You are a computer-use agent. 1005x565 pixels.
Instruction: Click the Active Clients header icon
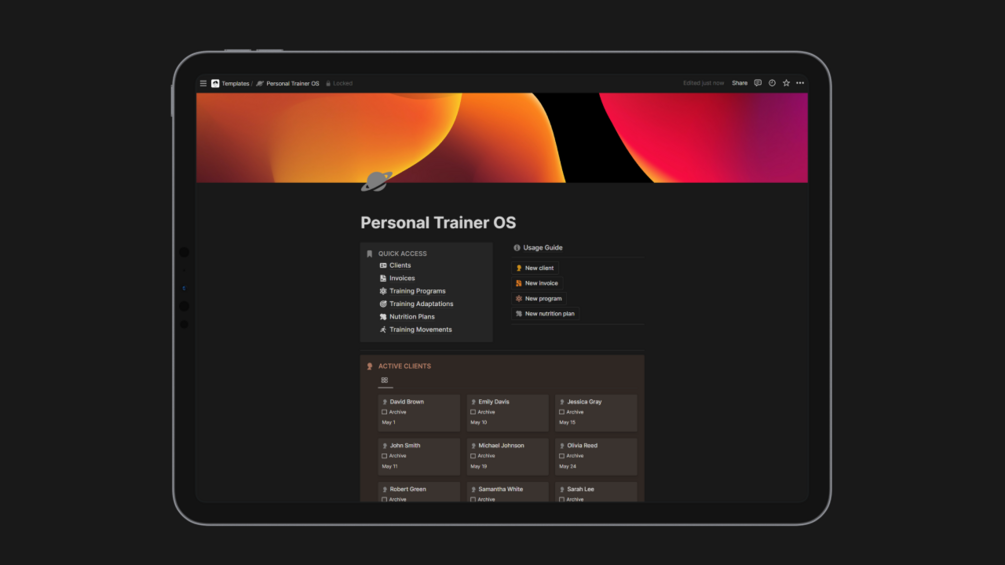369,366
